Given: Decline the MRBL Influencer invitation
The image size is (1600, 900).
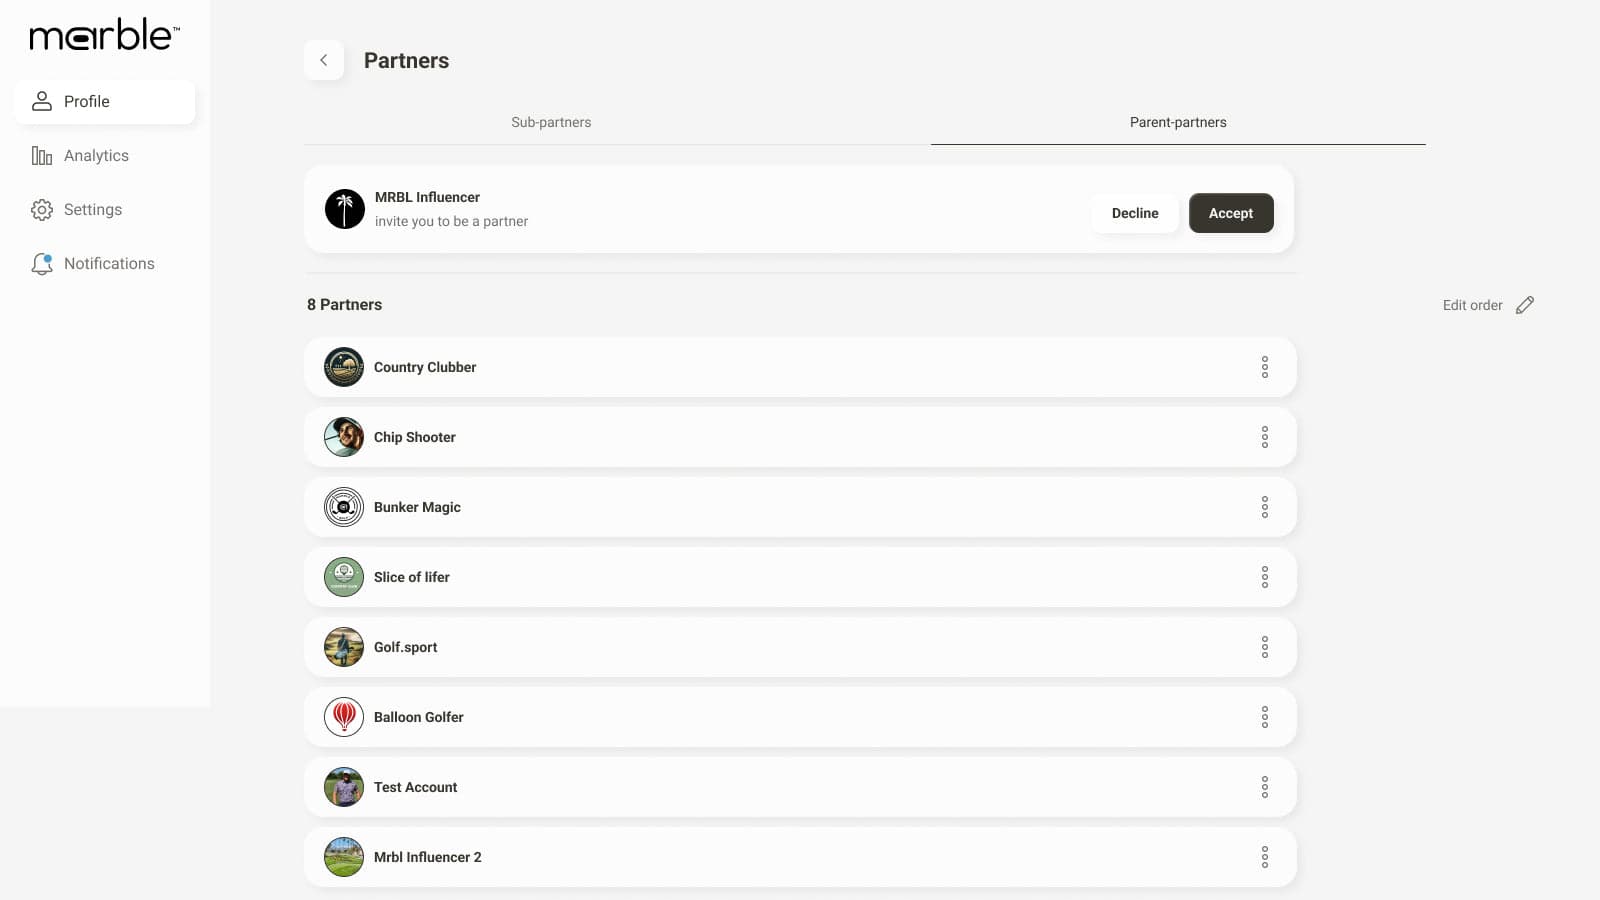Looking at the screenshot, I should pos(1134,213).
